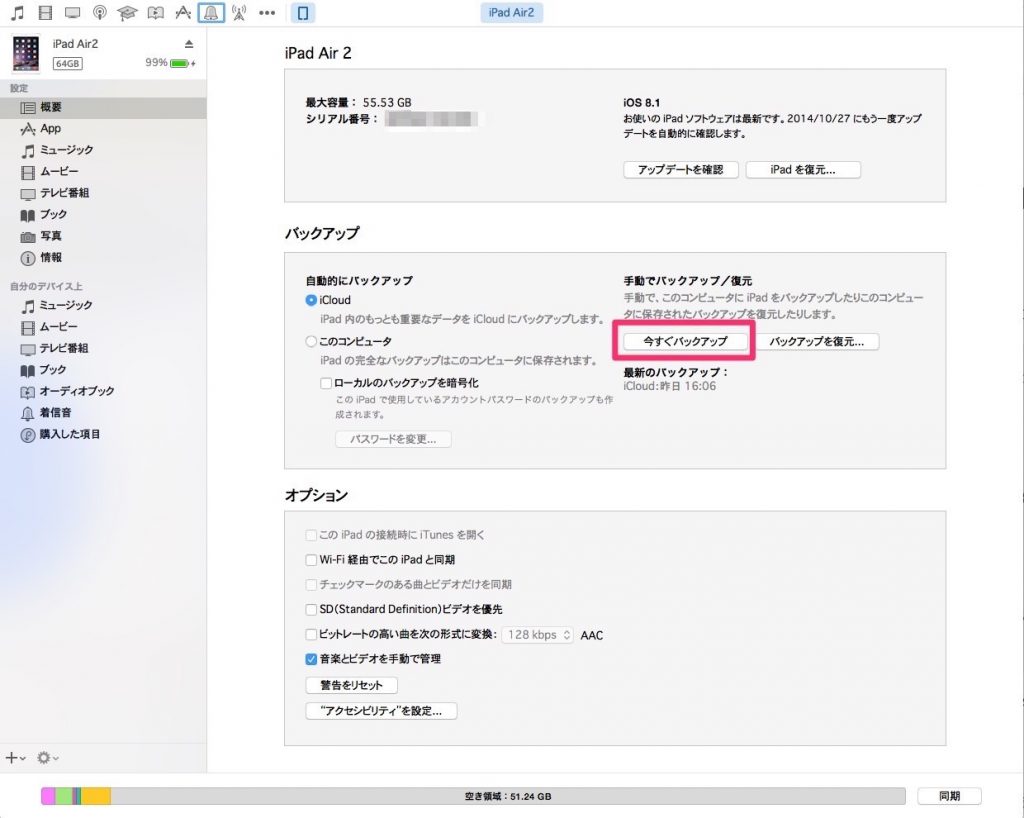Eject the iPad Air2 device
The image size is (1024, 818).
point(189,44)
